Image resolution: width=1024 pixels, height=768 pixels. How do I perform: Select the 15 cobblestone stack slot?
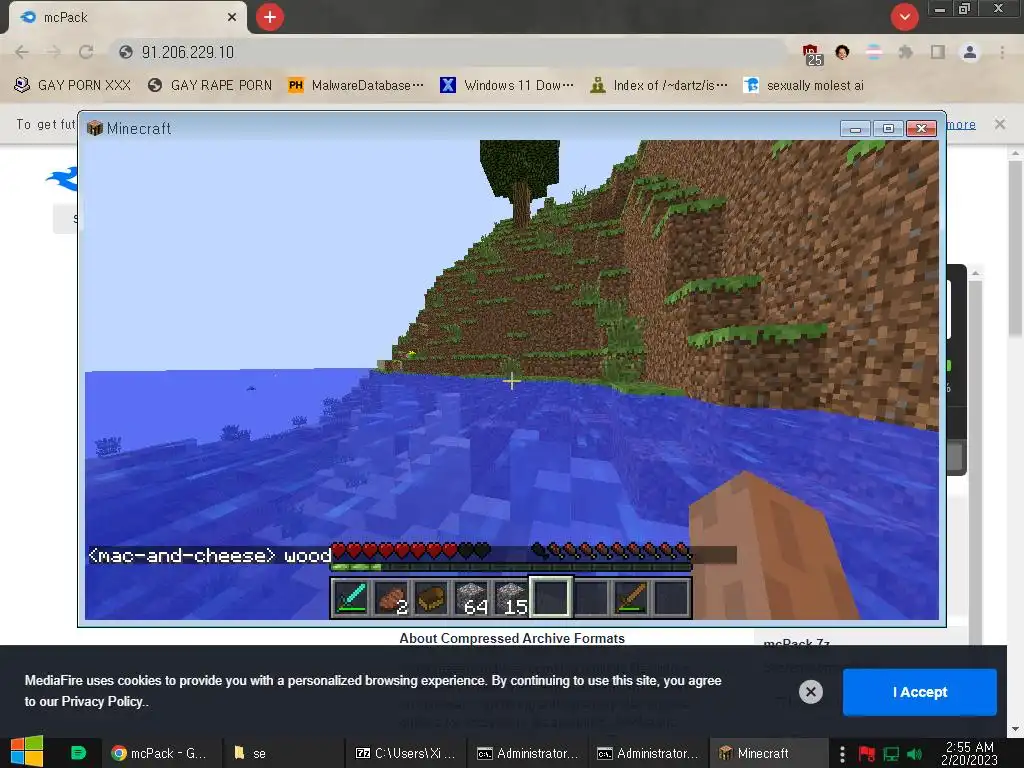tap(511, 598)
